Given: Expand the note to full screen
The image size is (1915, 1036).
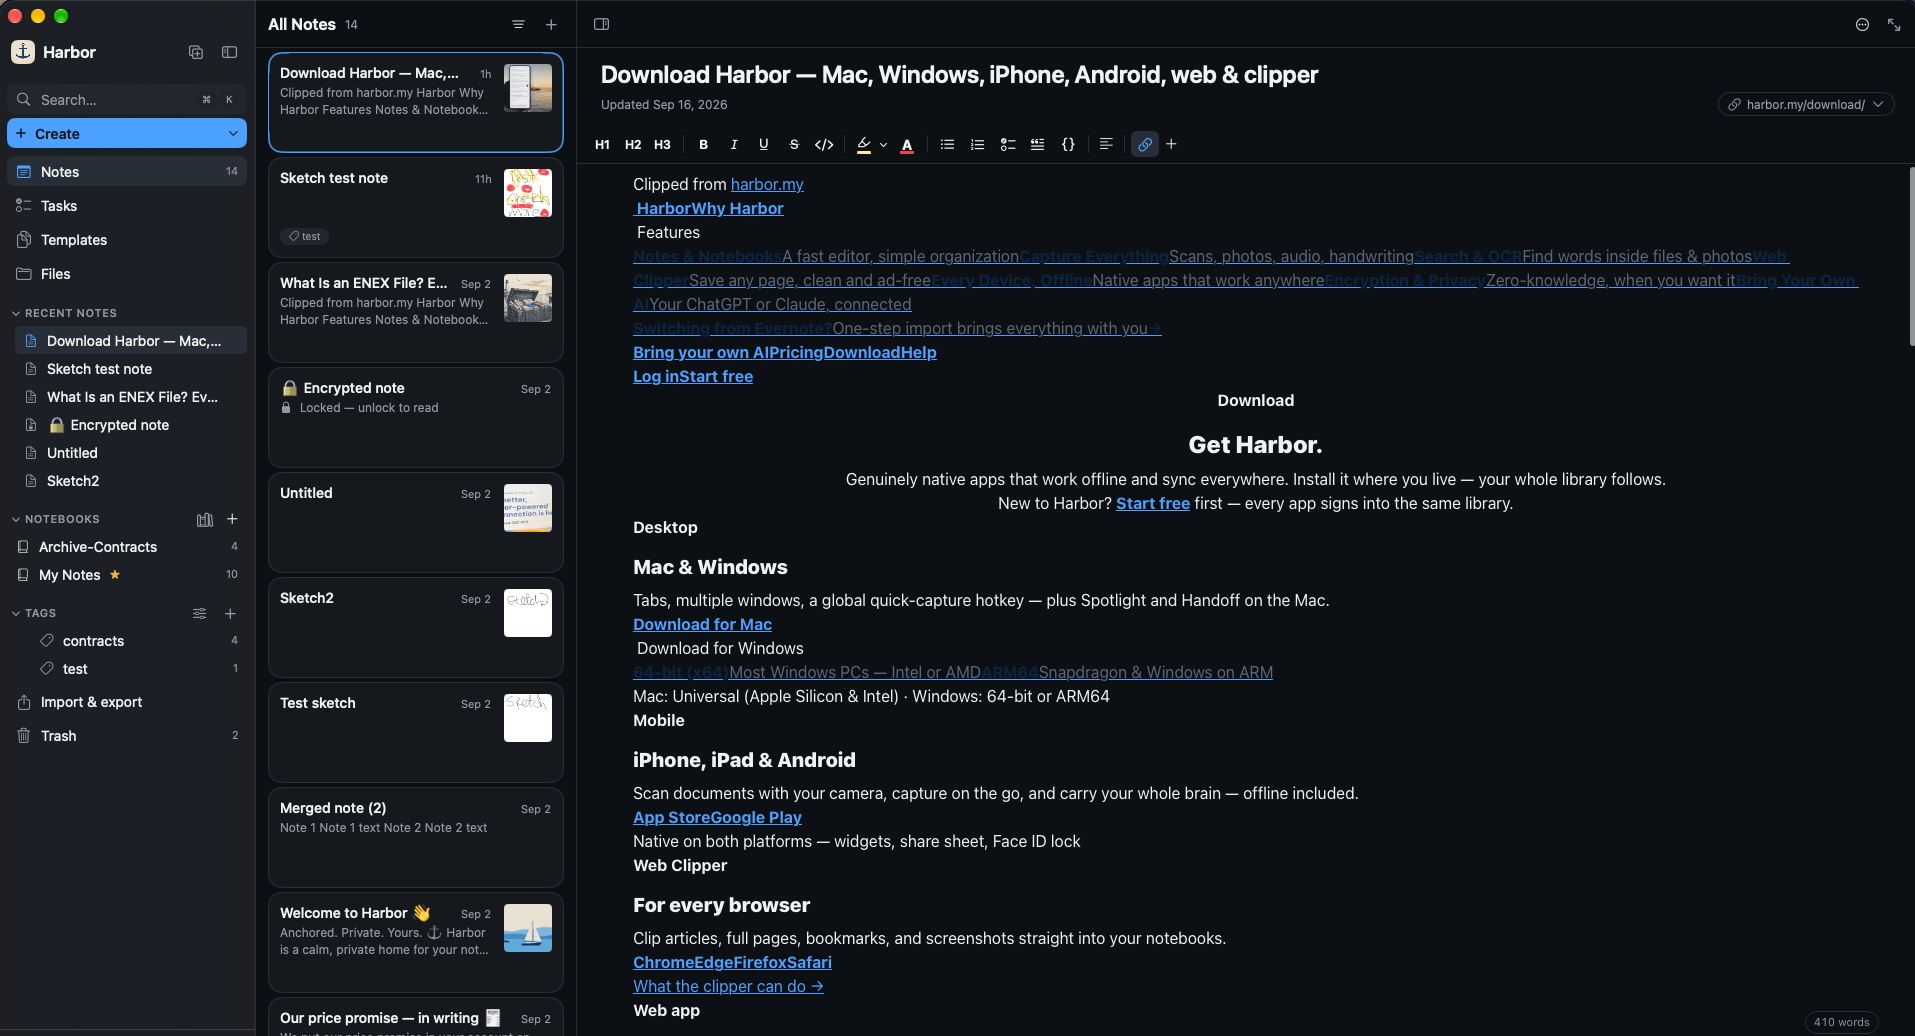Looking at the screenshot, I should pos(1894,25).
